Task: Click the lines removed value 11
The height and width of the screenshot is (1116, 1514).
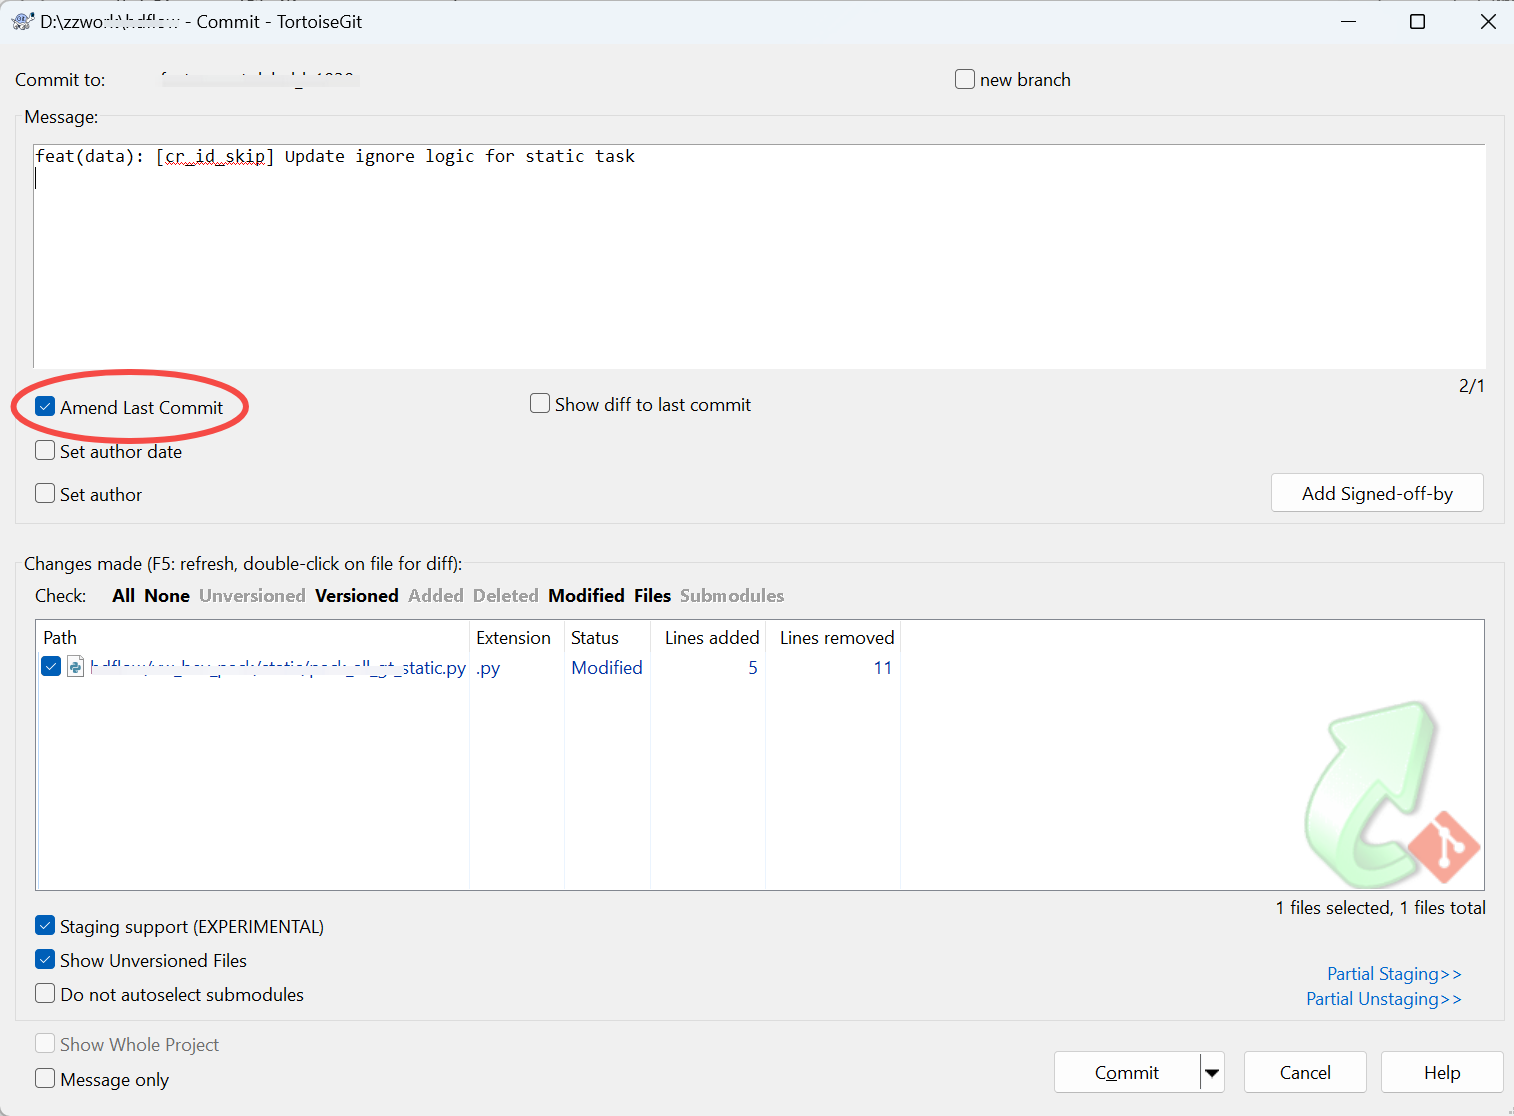Action: point(882,667)
